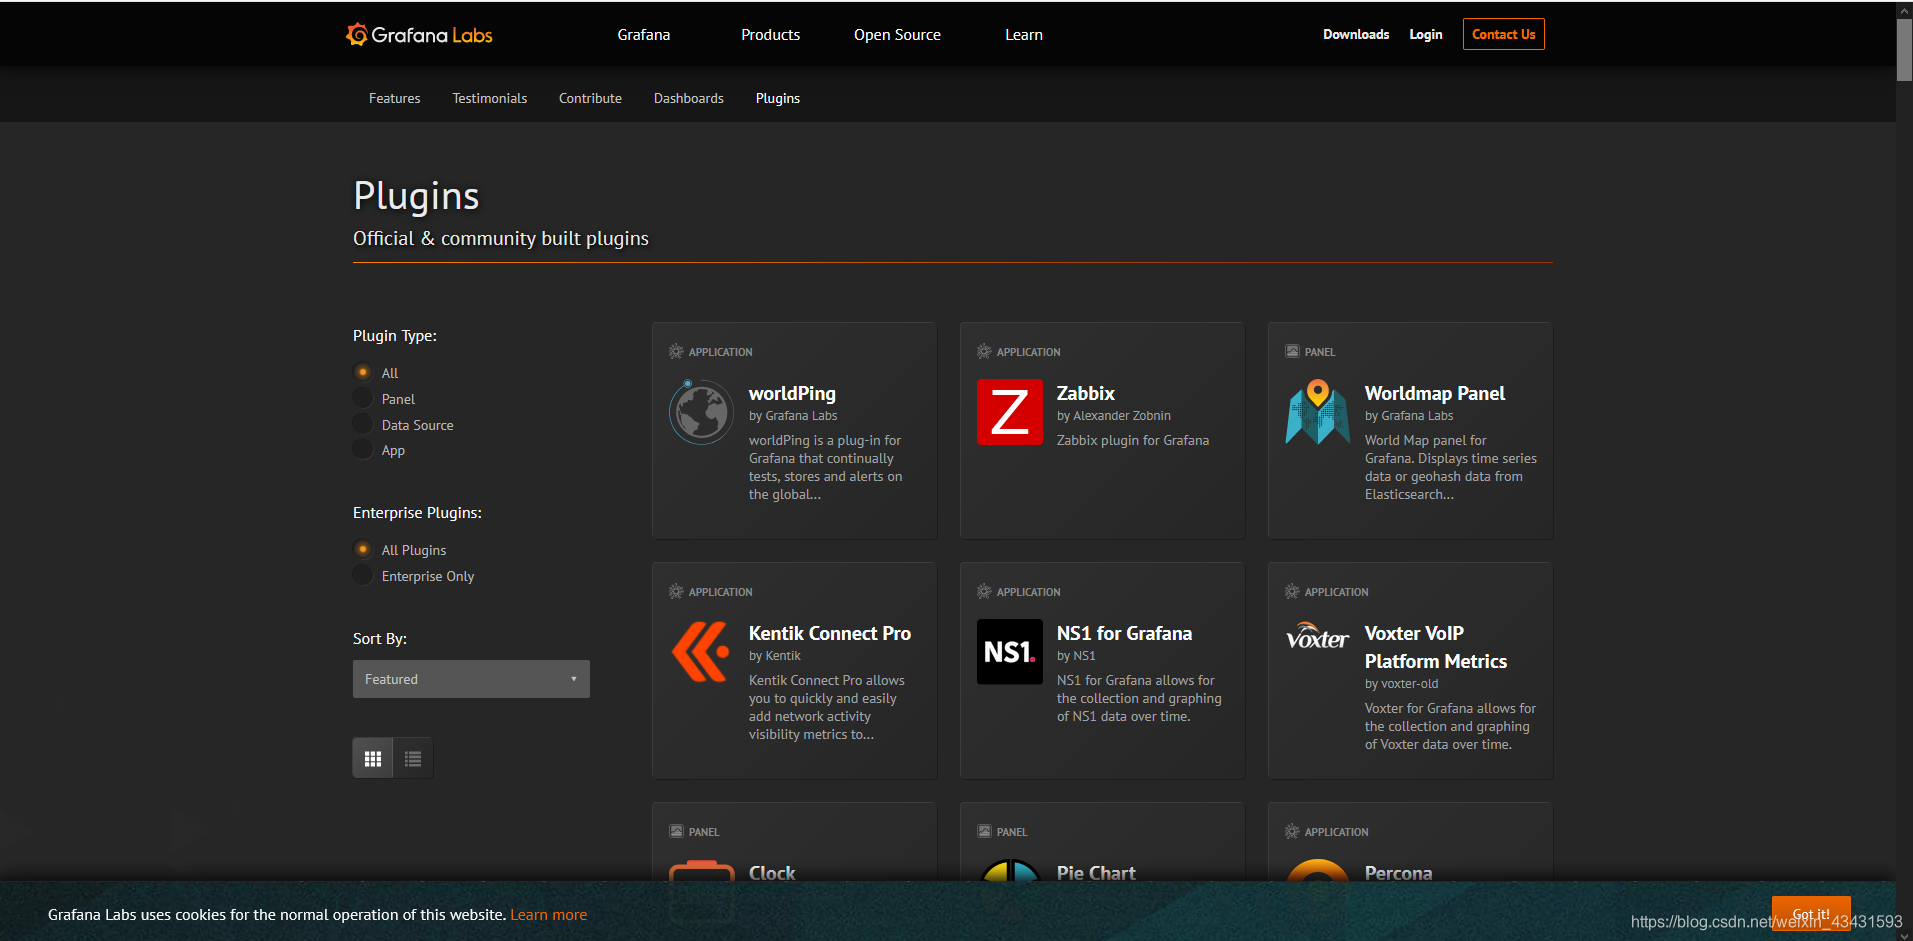Open the cookie Learn more link

pos(548,915)
